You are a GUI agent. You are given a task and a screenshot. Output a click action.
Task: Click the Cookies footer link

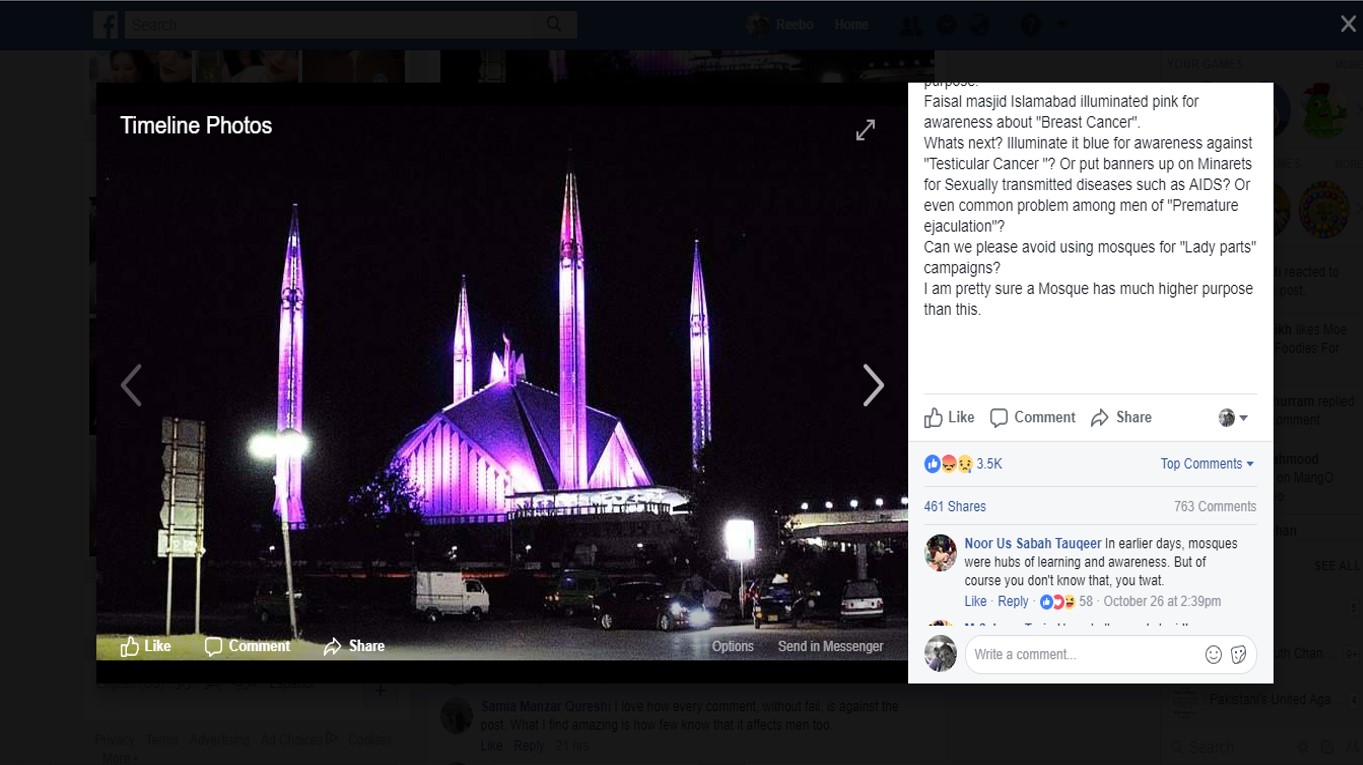click(x=370, y=740)
